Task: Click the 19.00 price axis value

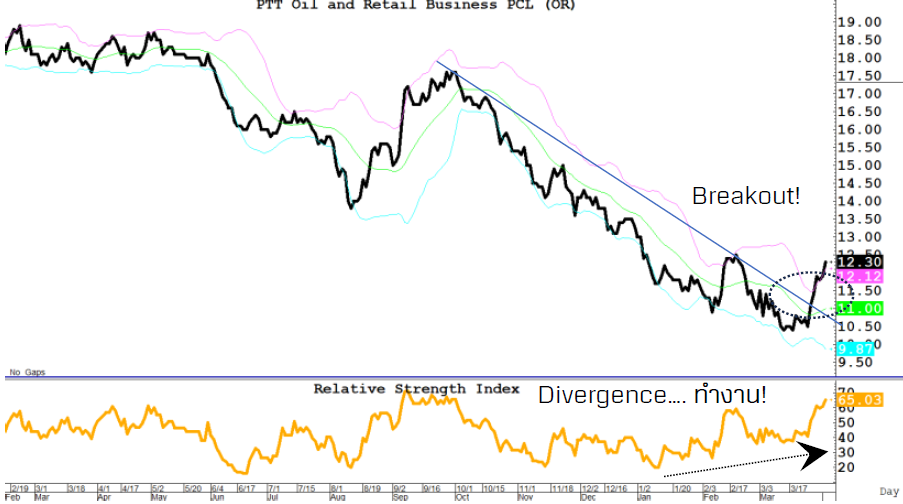Action: 859,22
